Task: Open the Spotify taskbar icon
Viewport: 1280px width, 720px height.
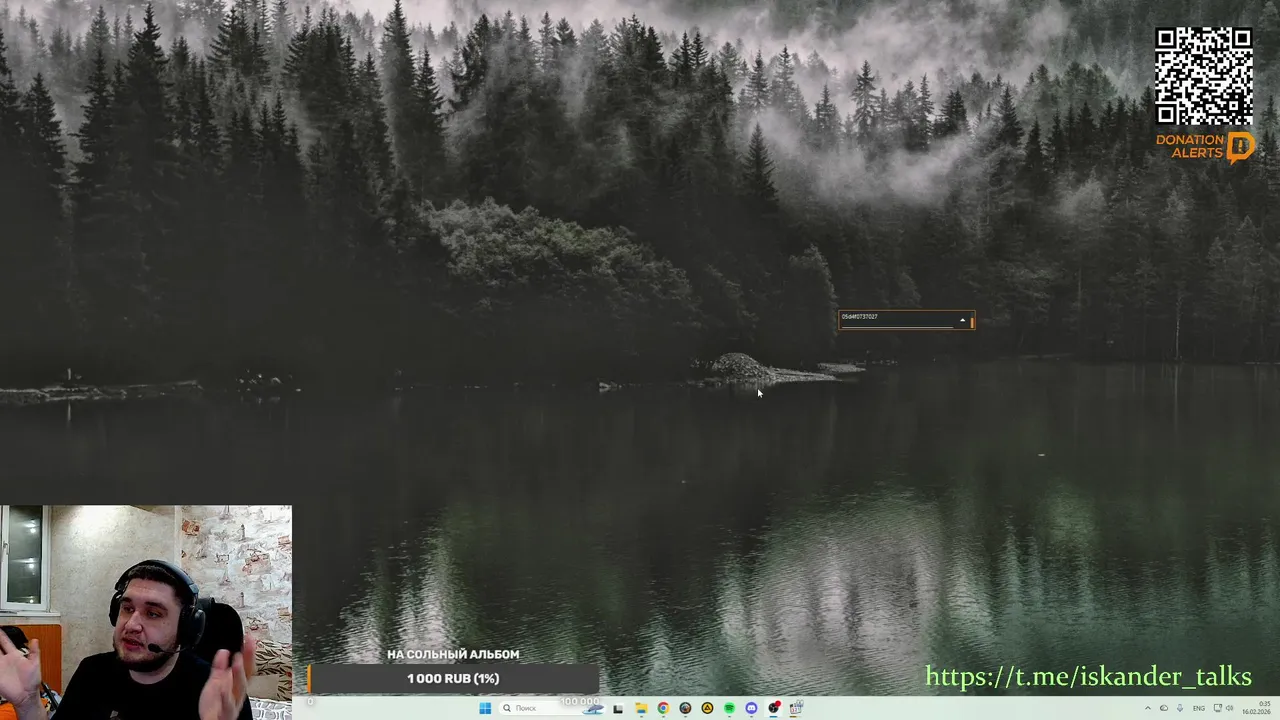Action: 729,708
